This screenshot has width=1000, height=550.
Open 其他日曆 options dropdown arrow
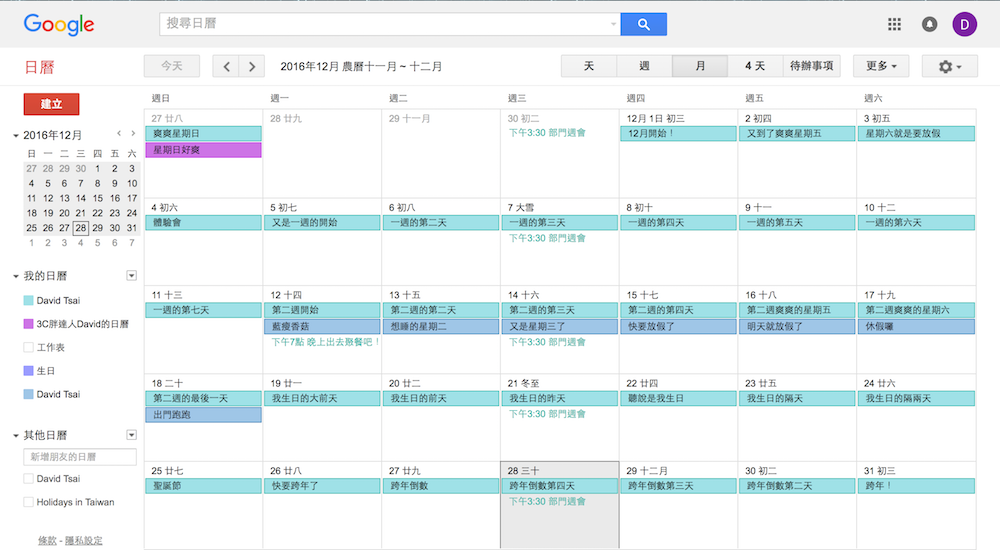[131, 435]
